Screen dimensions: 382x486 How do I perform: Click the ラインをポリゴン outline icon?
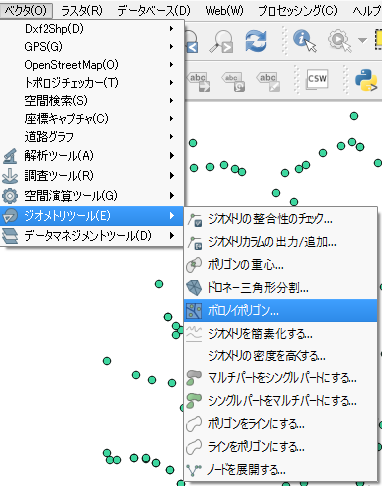(194, 447)
